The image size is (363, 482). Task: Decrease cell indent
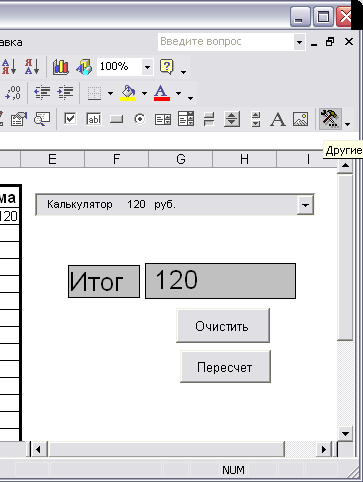42,93
